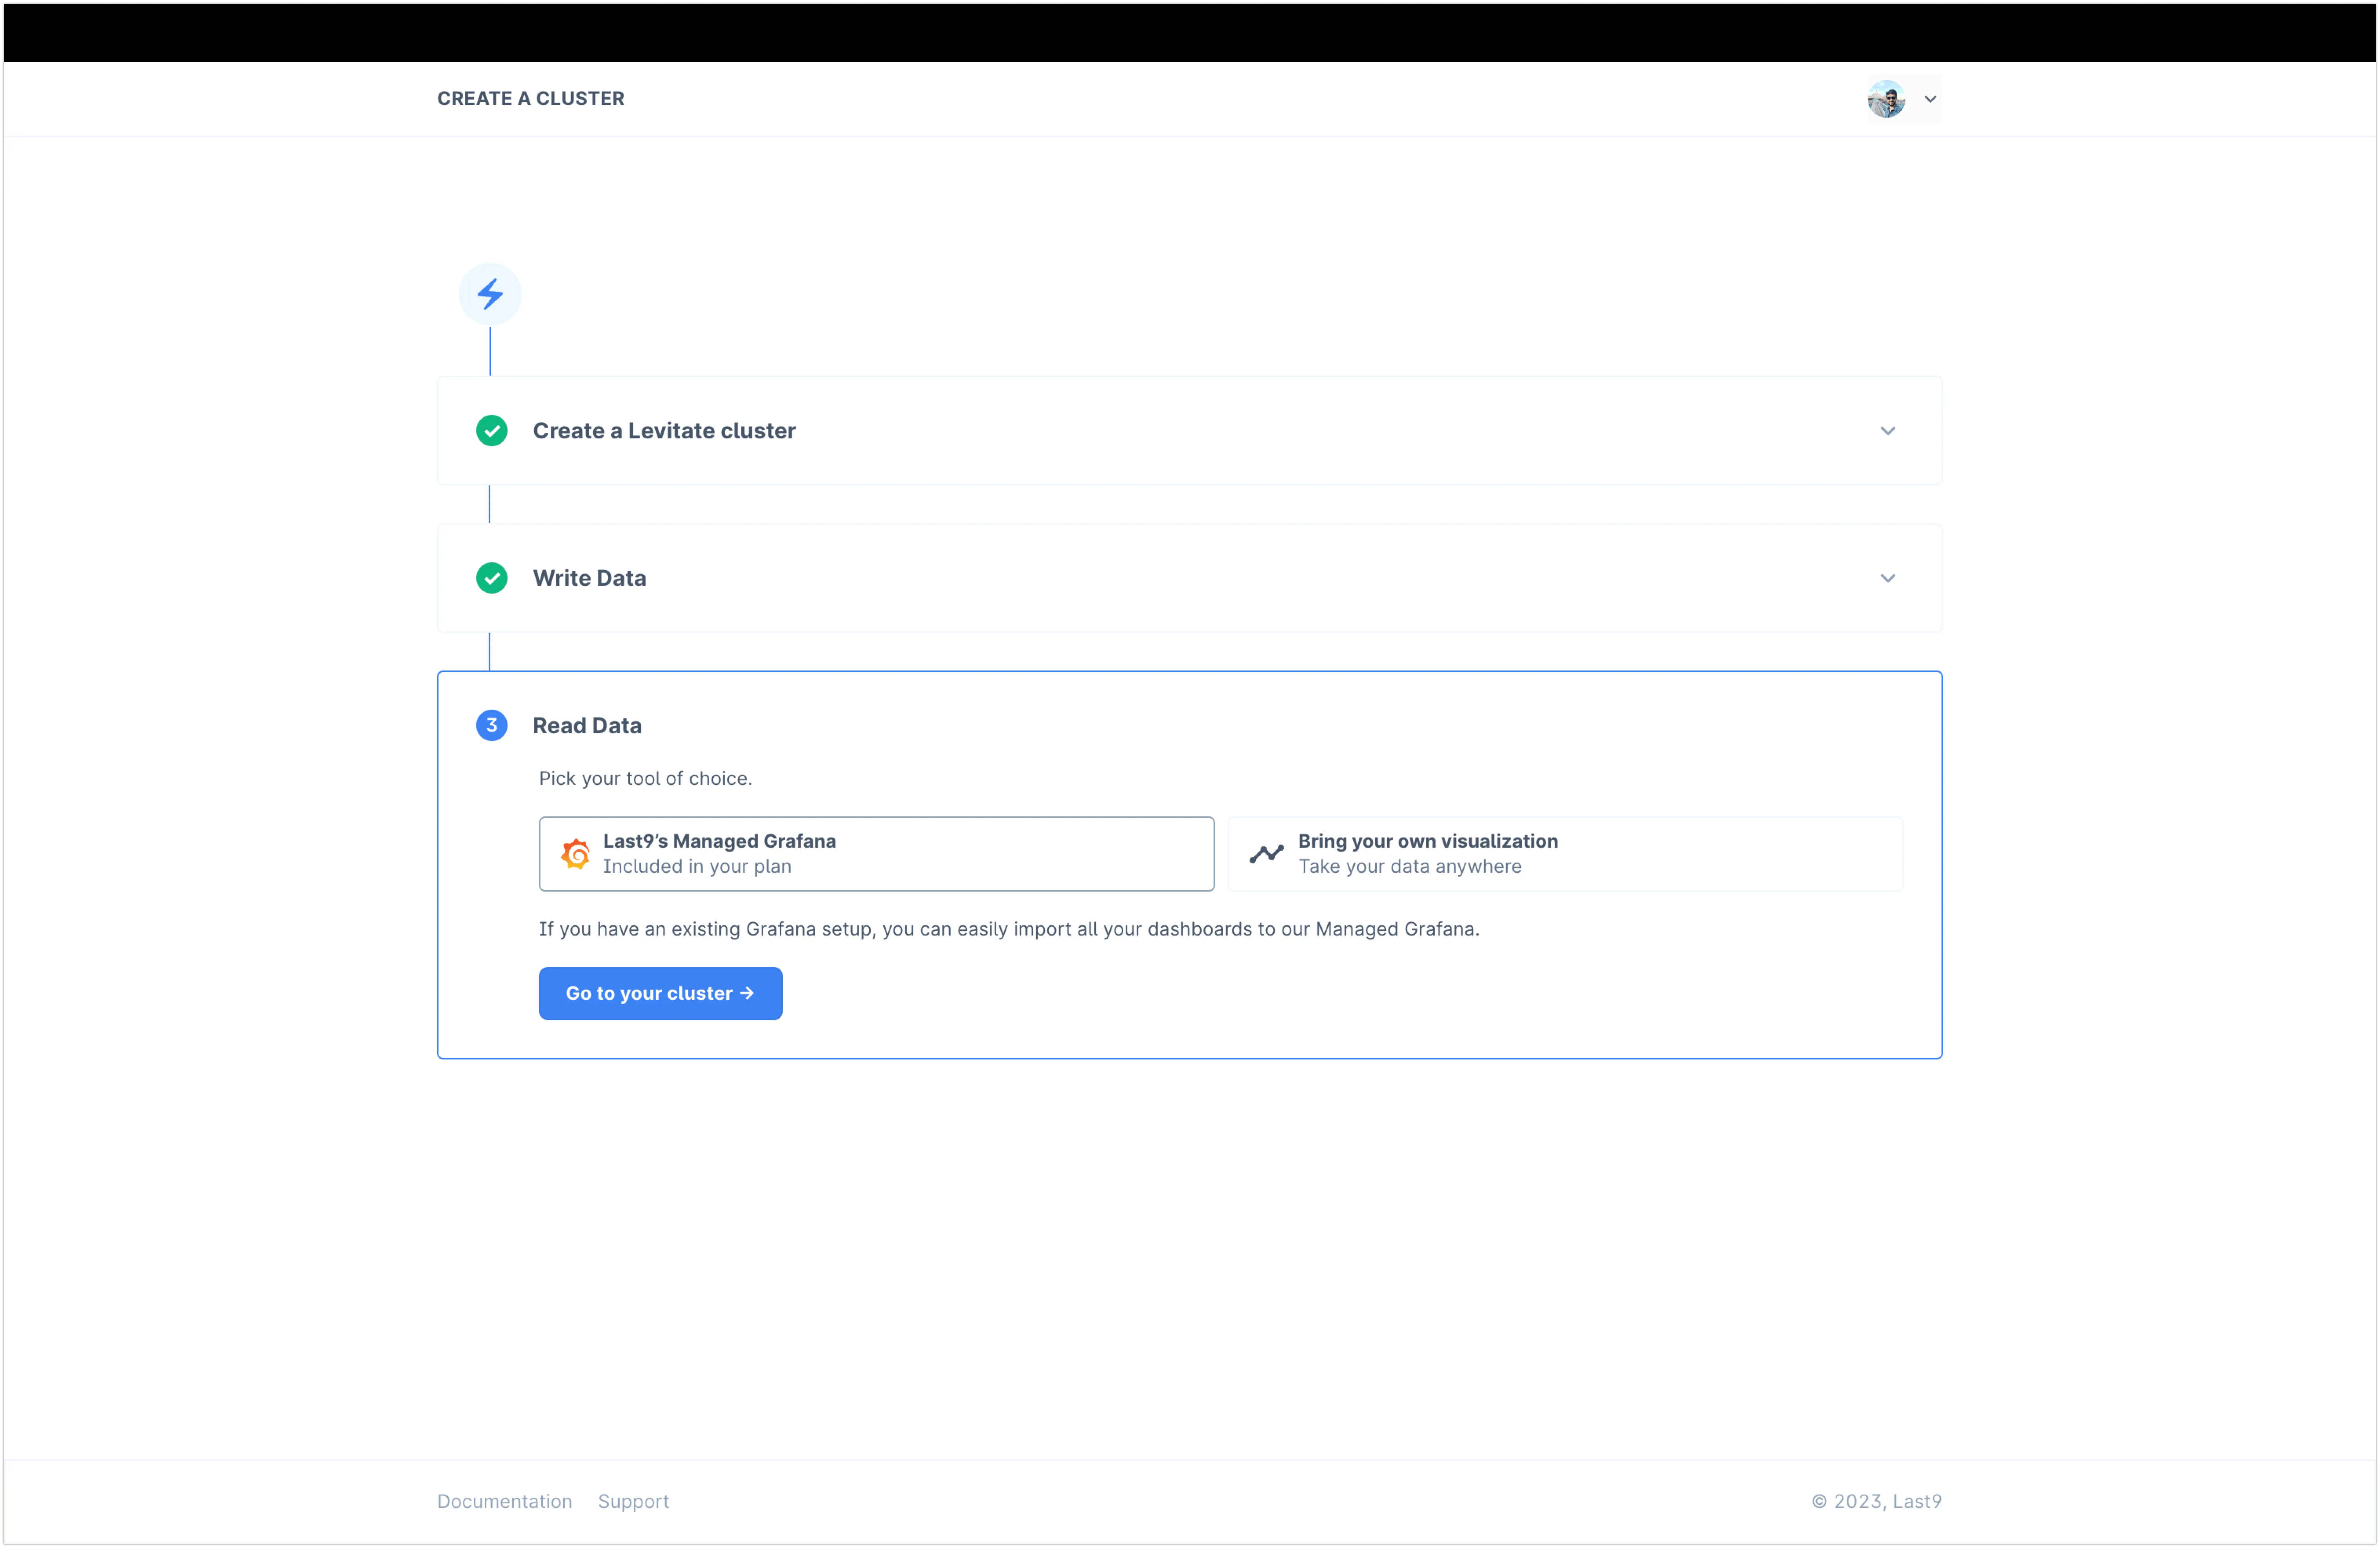Open the account dropdown arrow next to avatar
The height and width of the screenshot is (1548, 2380).
1930,99
